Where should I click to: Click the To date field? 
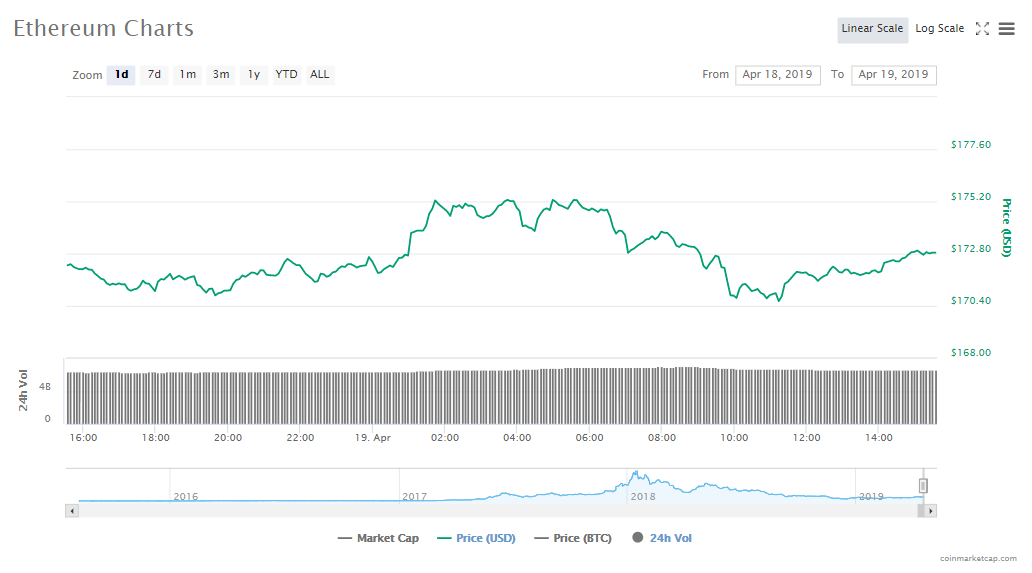pyautogui.click(x=893, y=75)
